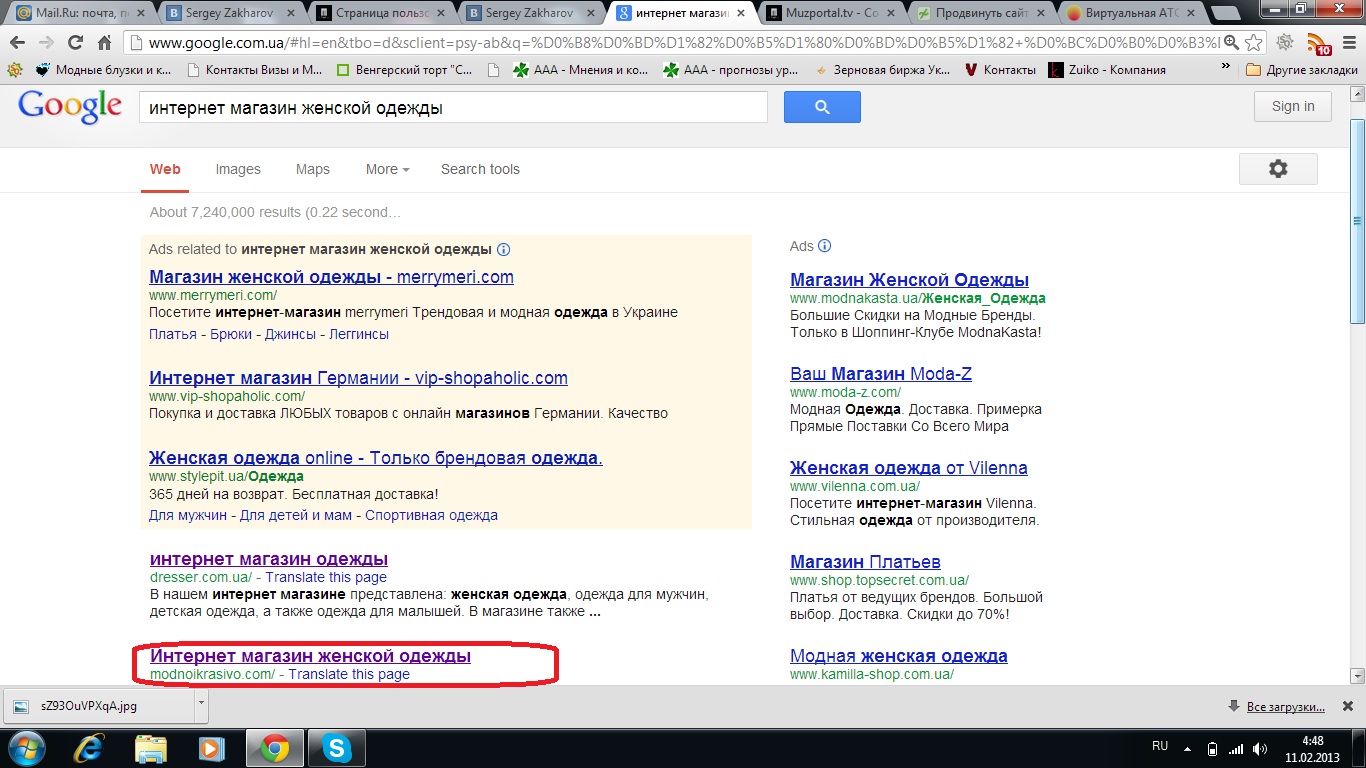Click 'Translate this page' for dresser.com.ua
The image size is (1366, 768).
point(326,577)
